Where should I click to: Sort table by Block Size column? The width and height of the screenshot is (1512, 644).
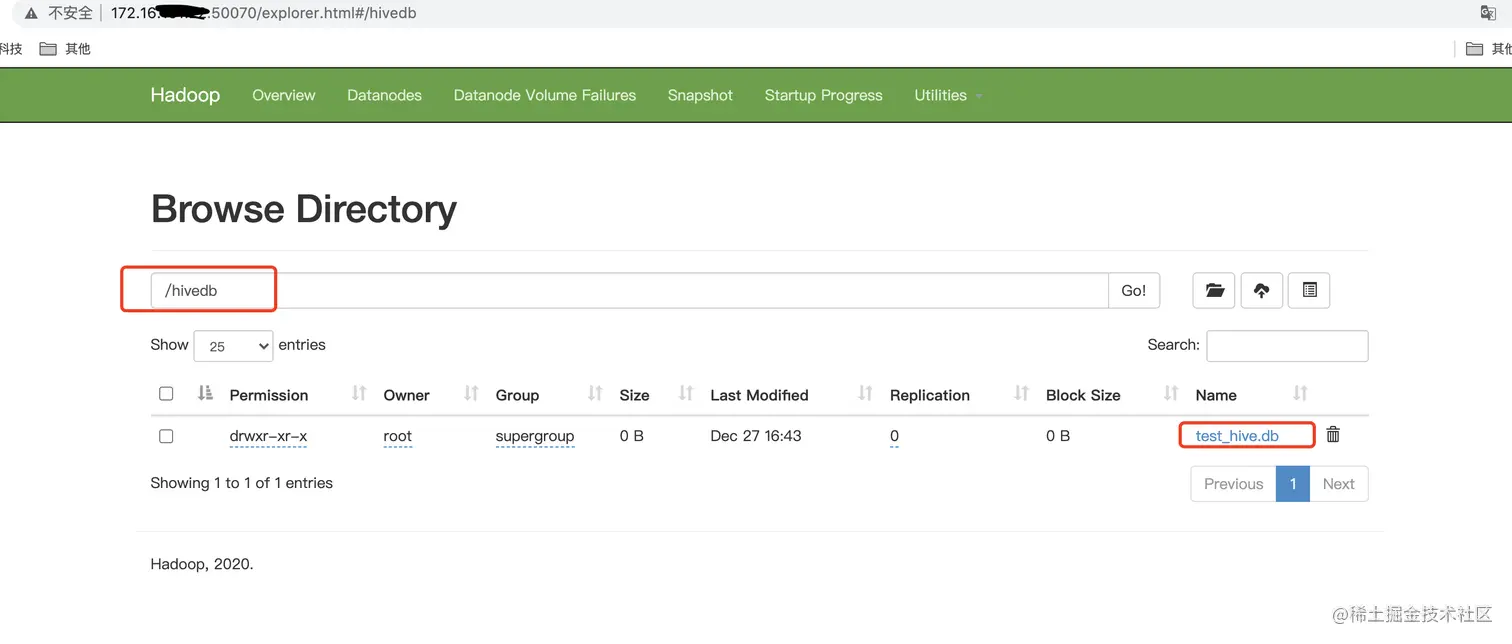tap(1083, 395)
